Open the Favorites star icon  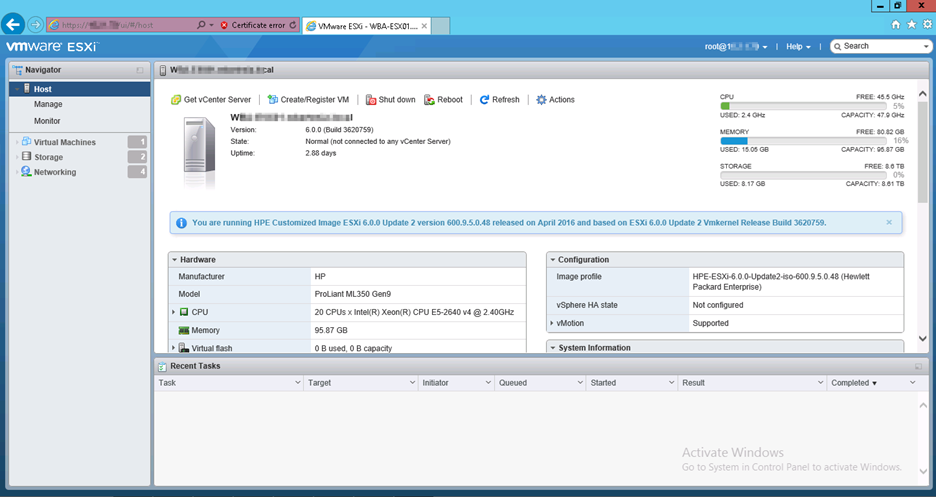[x=912, y=24]
